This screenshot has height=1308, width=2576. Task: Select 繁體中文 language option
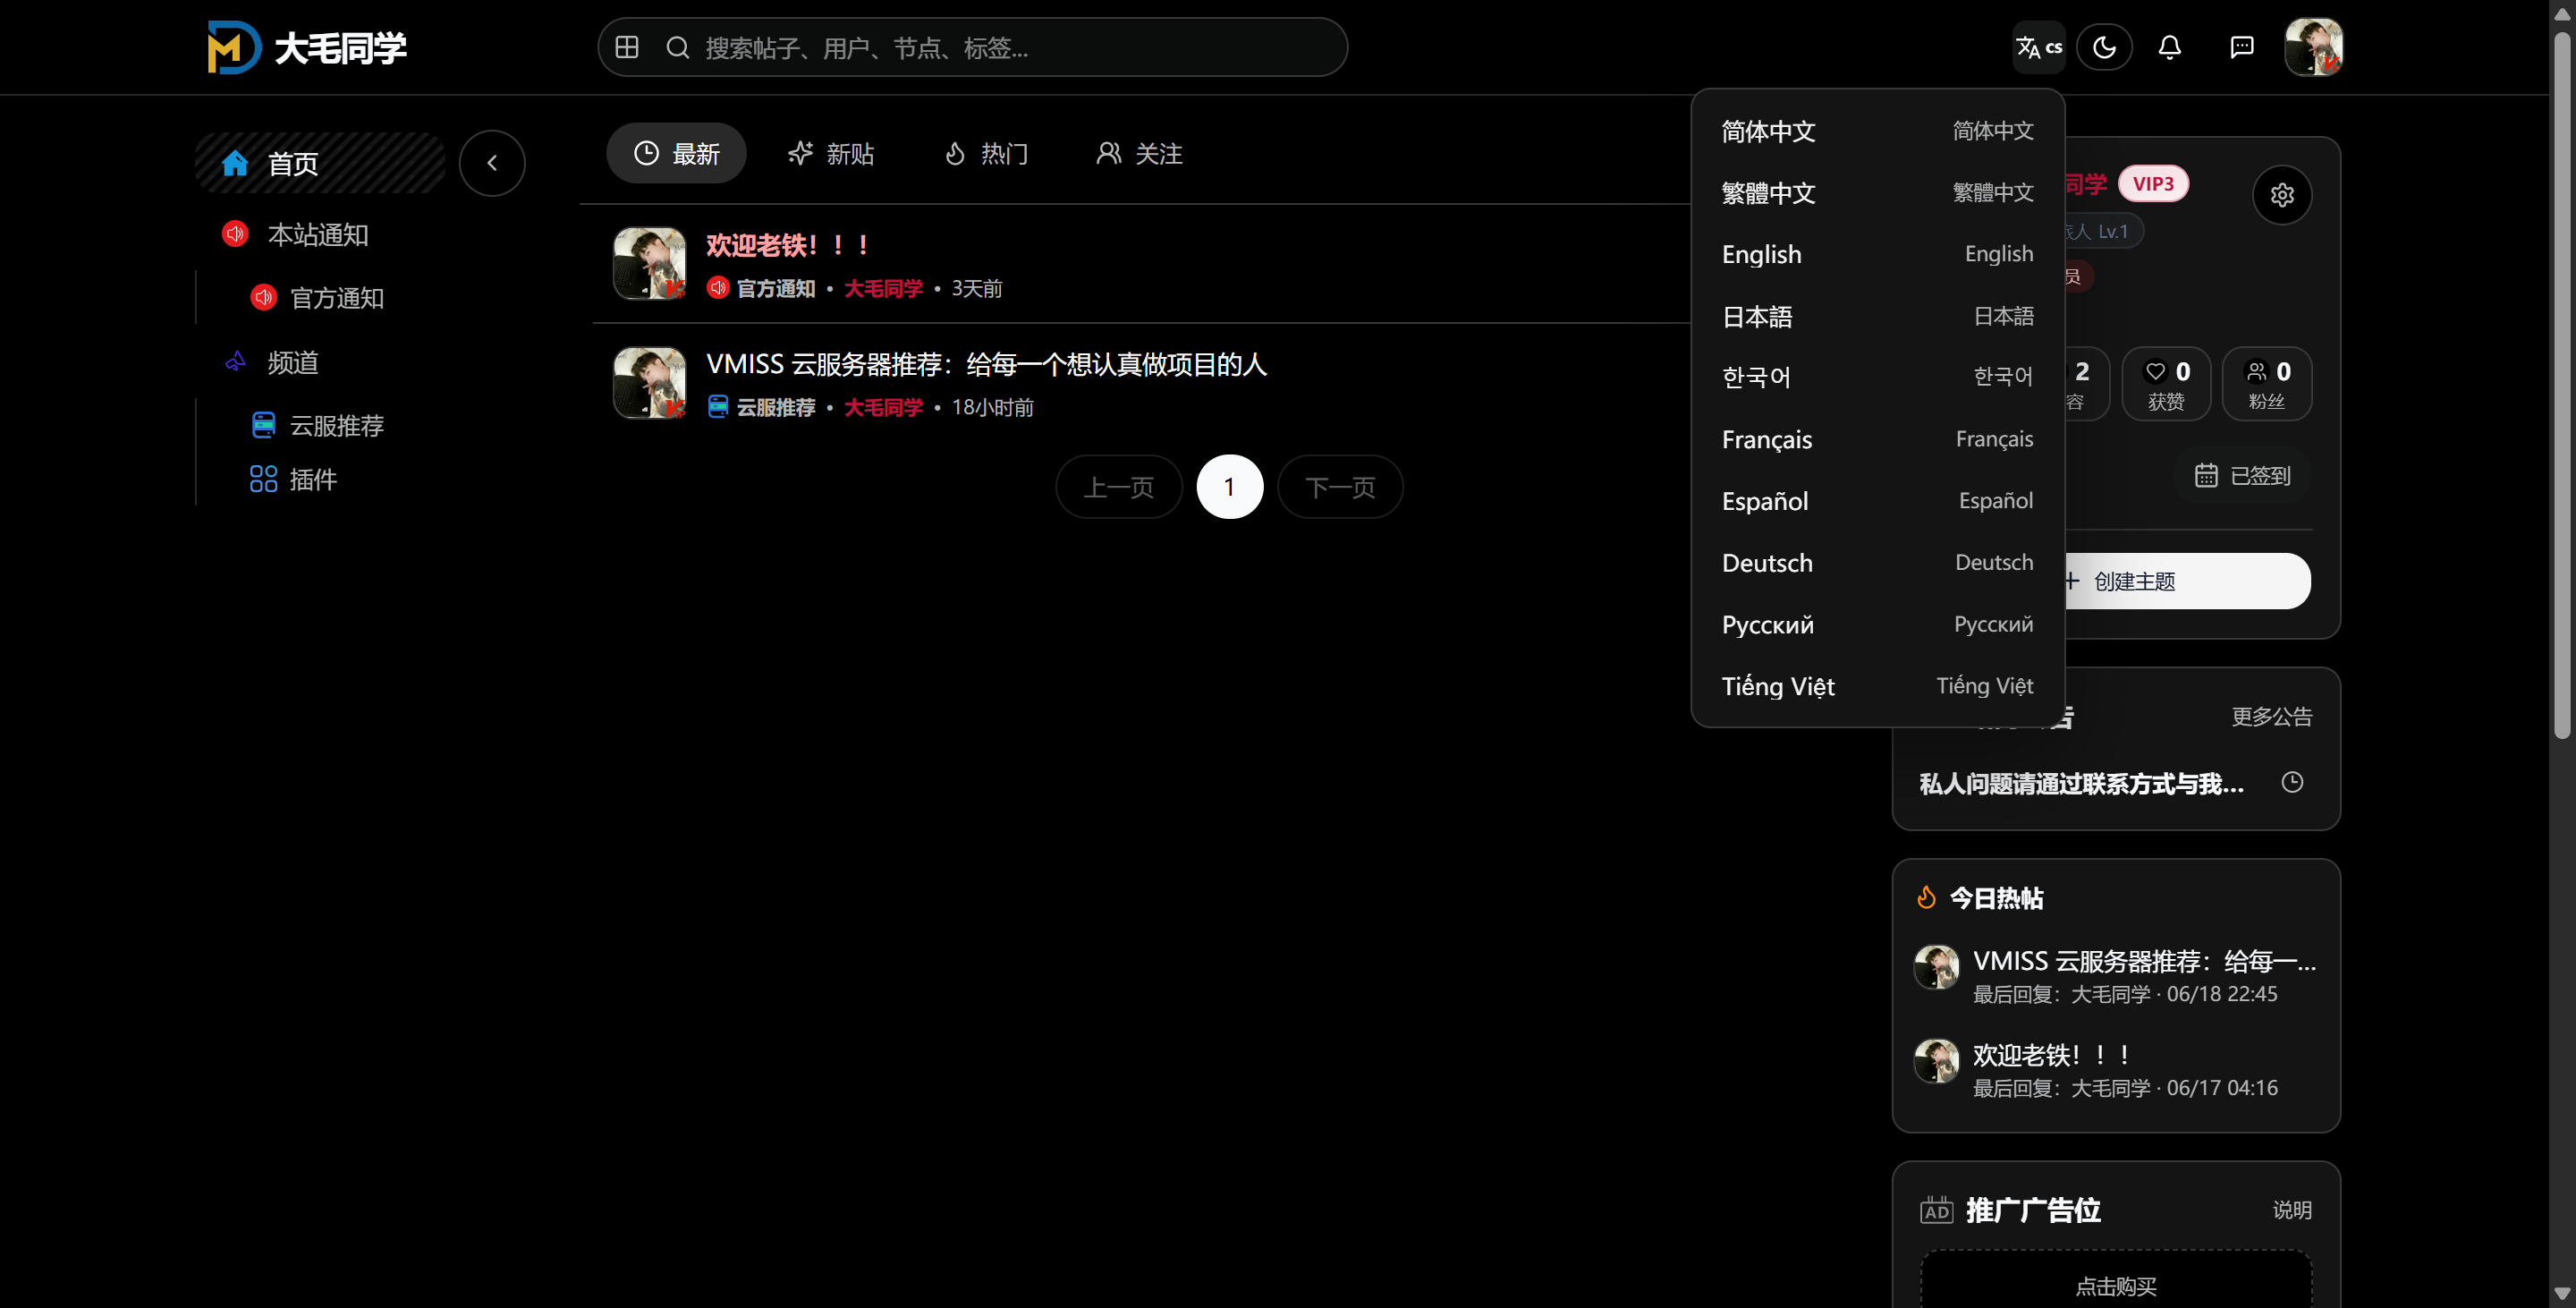[1877, 193]
